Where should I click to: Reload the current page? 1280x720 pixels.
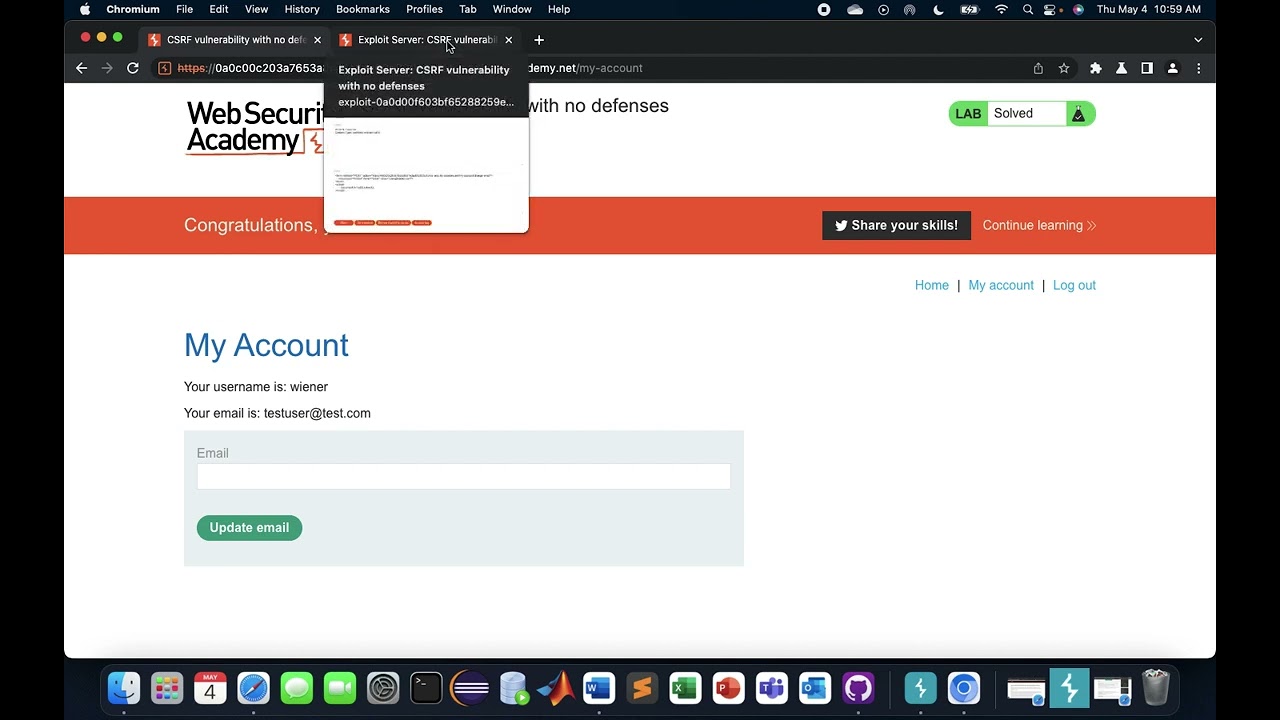tap(132, 68)
